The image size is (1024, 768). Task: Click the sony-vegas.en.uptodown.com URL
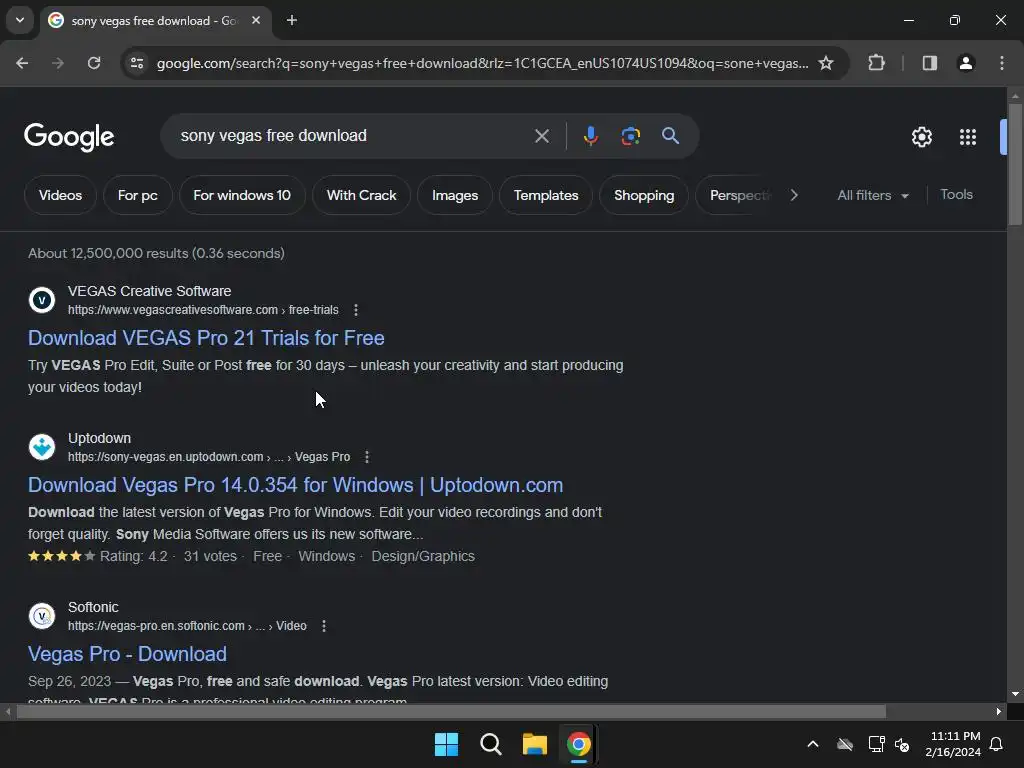pos(209,457)
